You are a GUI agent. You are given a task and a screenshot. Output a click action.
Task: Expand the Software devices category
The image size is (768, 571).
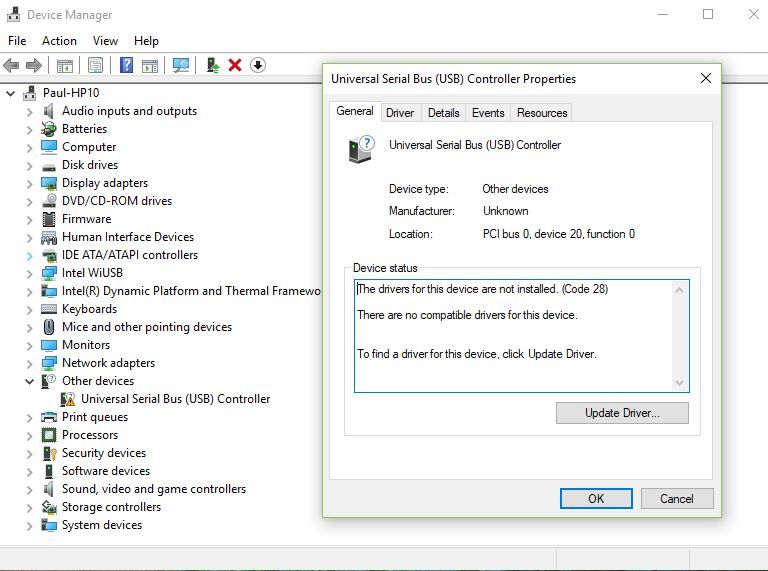tap(29, 472)
